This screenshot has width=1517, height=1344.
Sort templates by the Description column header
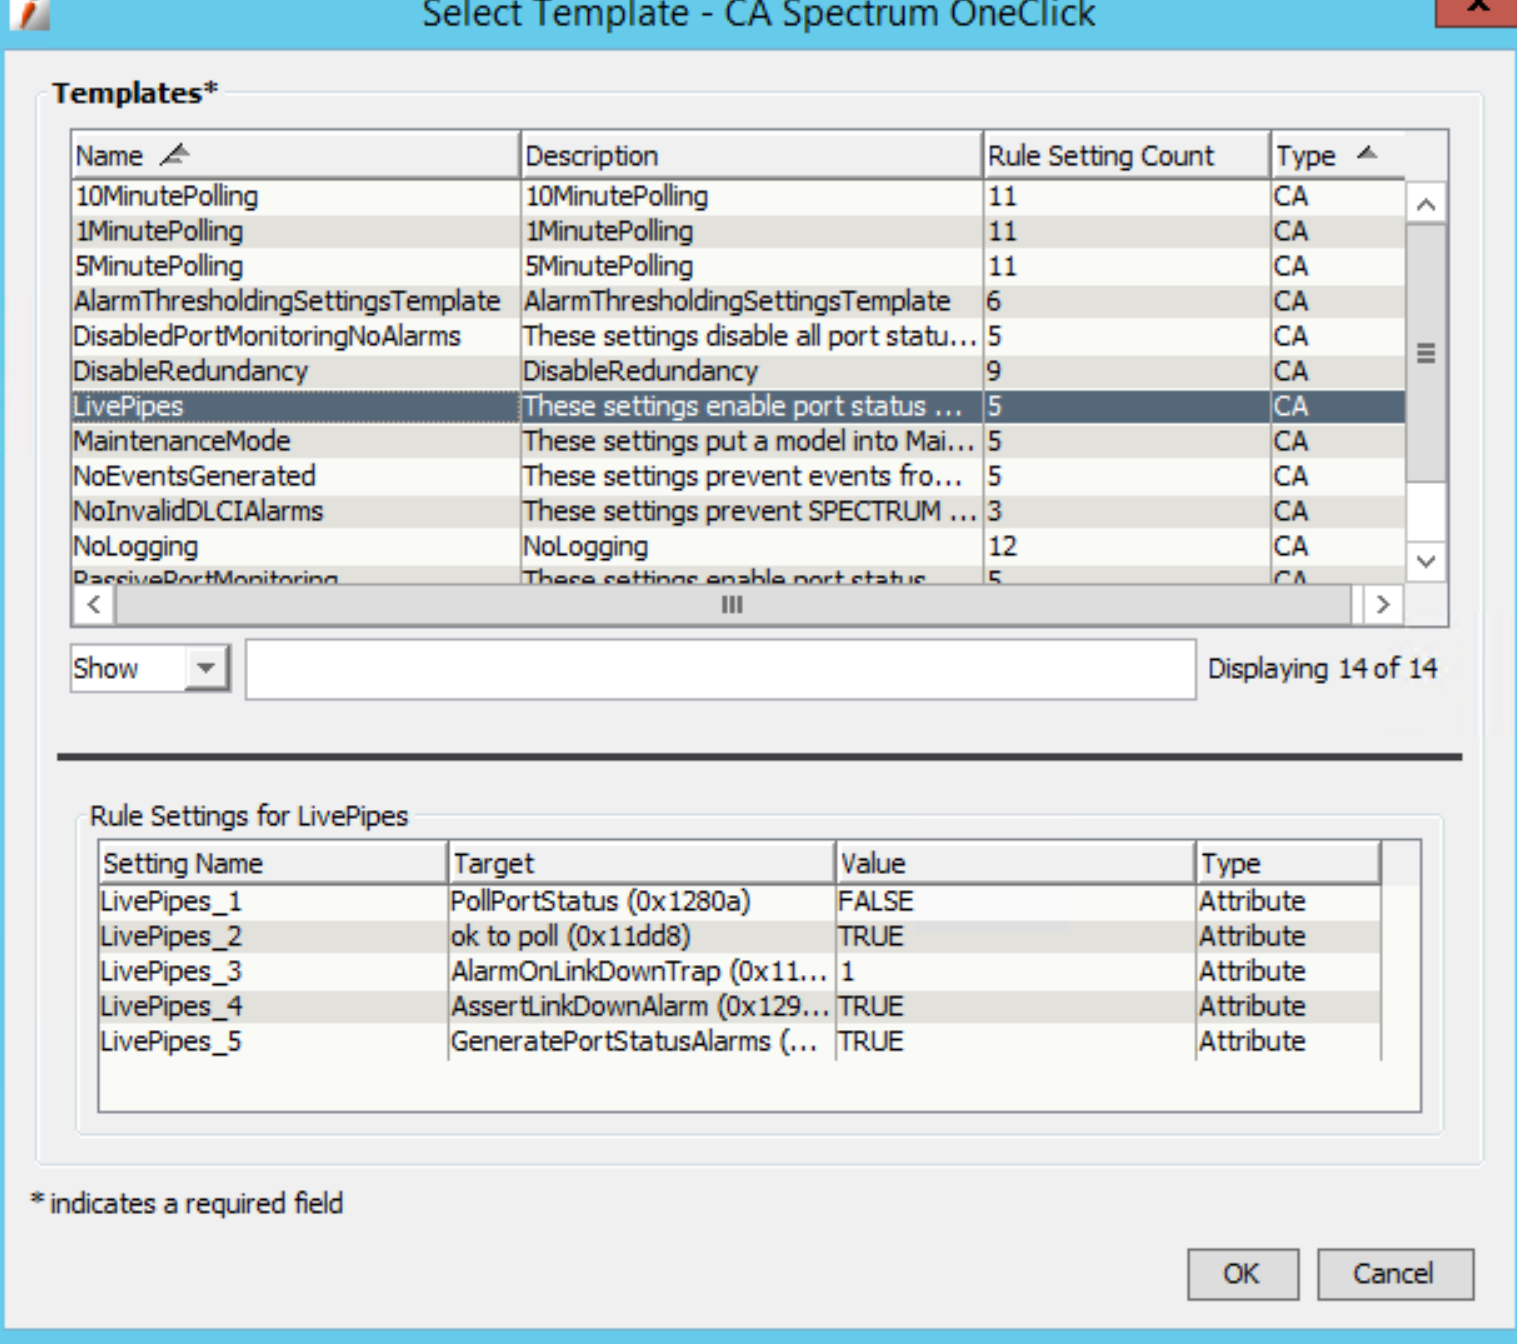coord(751,156)
